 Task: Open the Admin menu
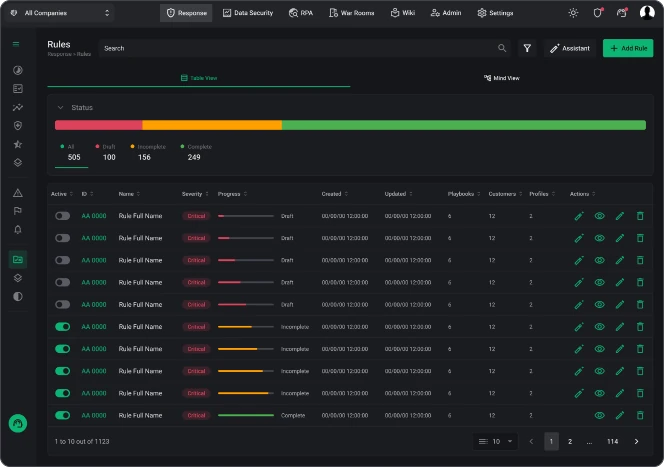click(445, 13)
